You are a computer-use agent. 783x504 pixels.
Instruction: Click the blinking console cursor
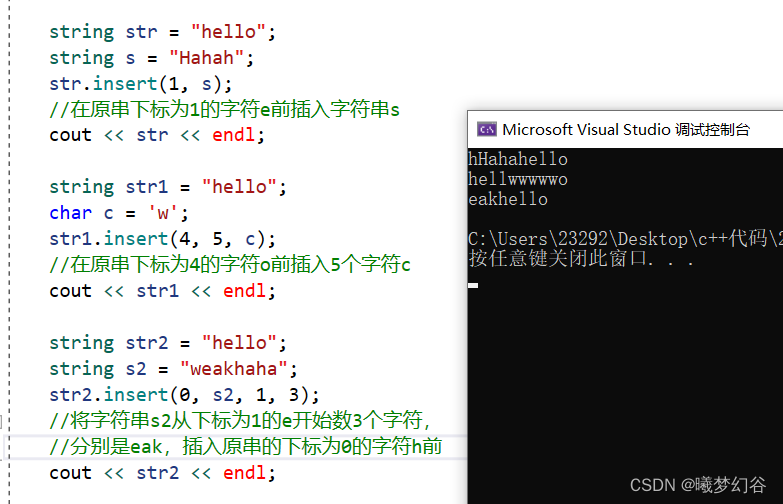[x=473, y=286]
